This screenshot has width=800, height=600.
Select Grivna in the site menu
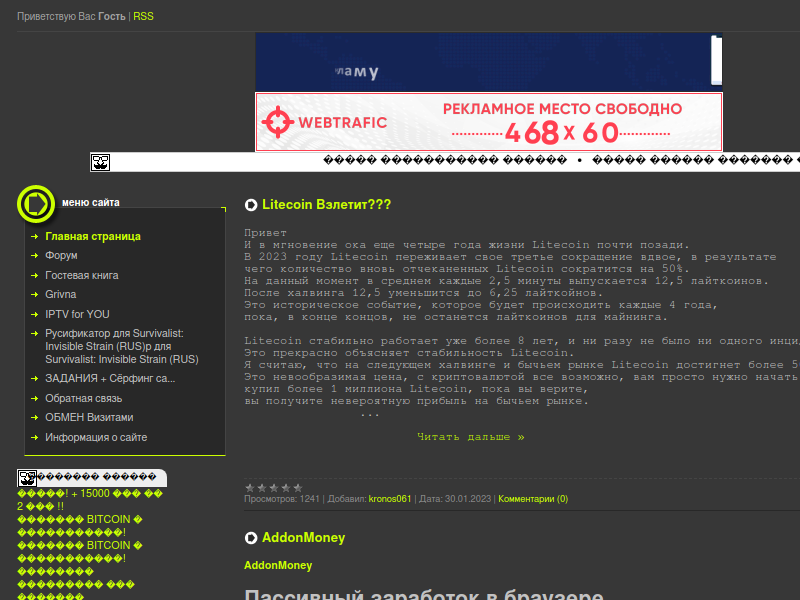[61, 294]
